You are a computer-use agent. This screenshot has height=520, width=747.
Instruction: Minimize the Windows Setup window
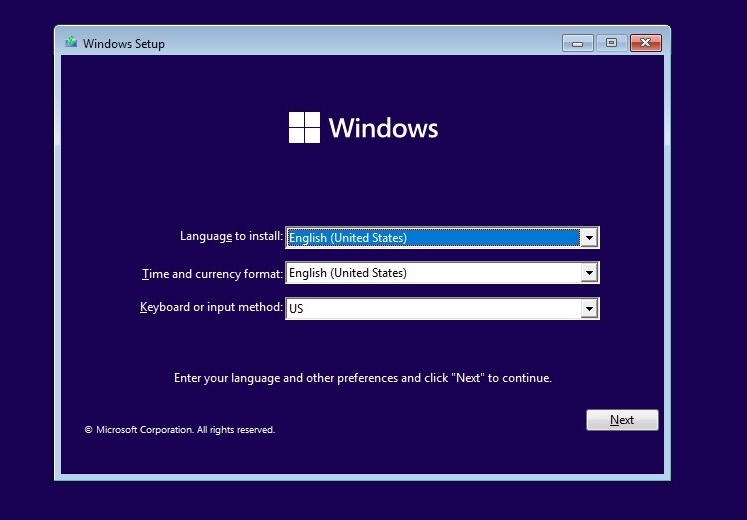click(x=577, y=43)
